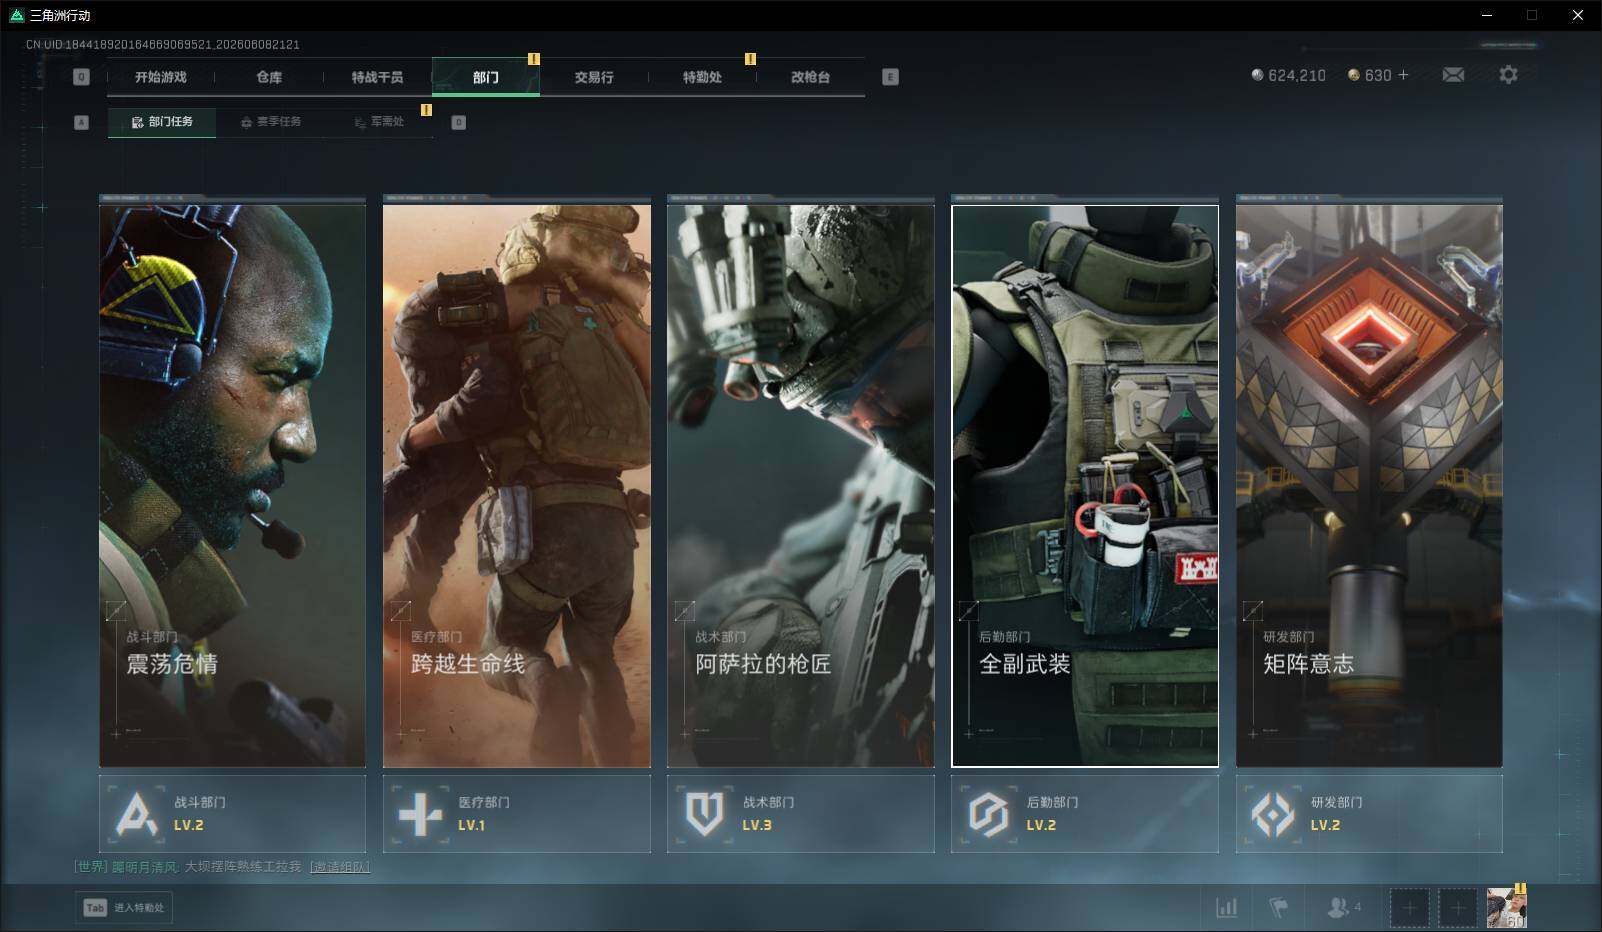Close the game window
This screenshot has width=1602, height=932.
point(1578,15)
